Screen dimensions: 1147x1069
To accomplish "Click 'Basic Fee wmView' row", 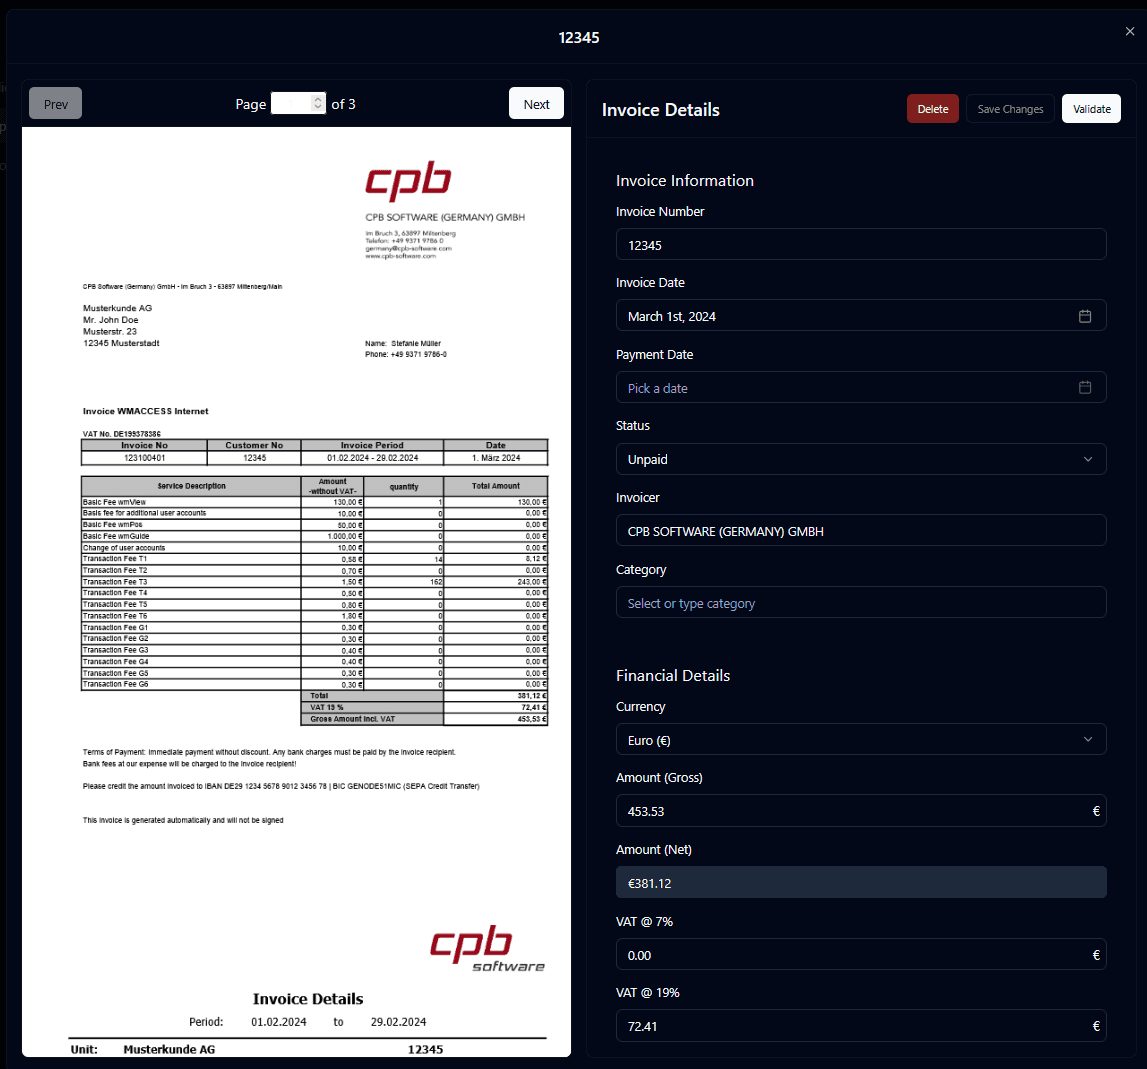I will pyautogui.click(x=315, y=502).
